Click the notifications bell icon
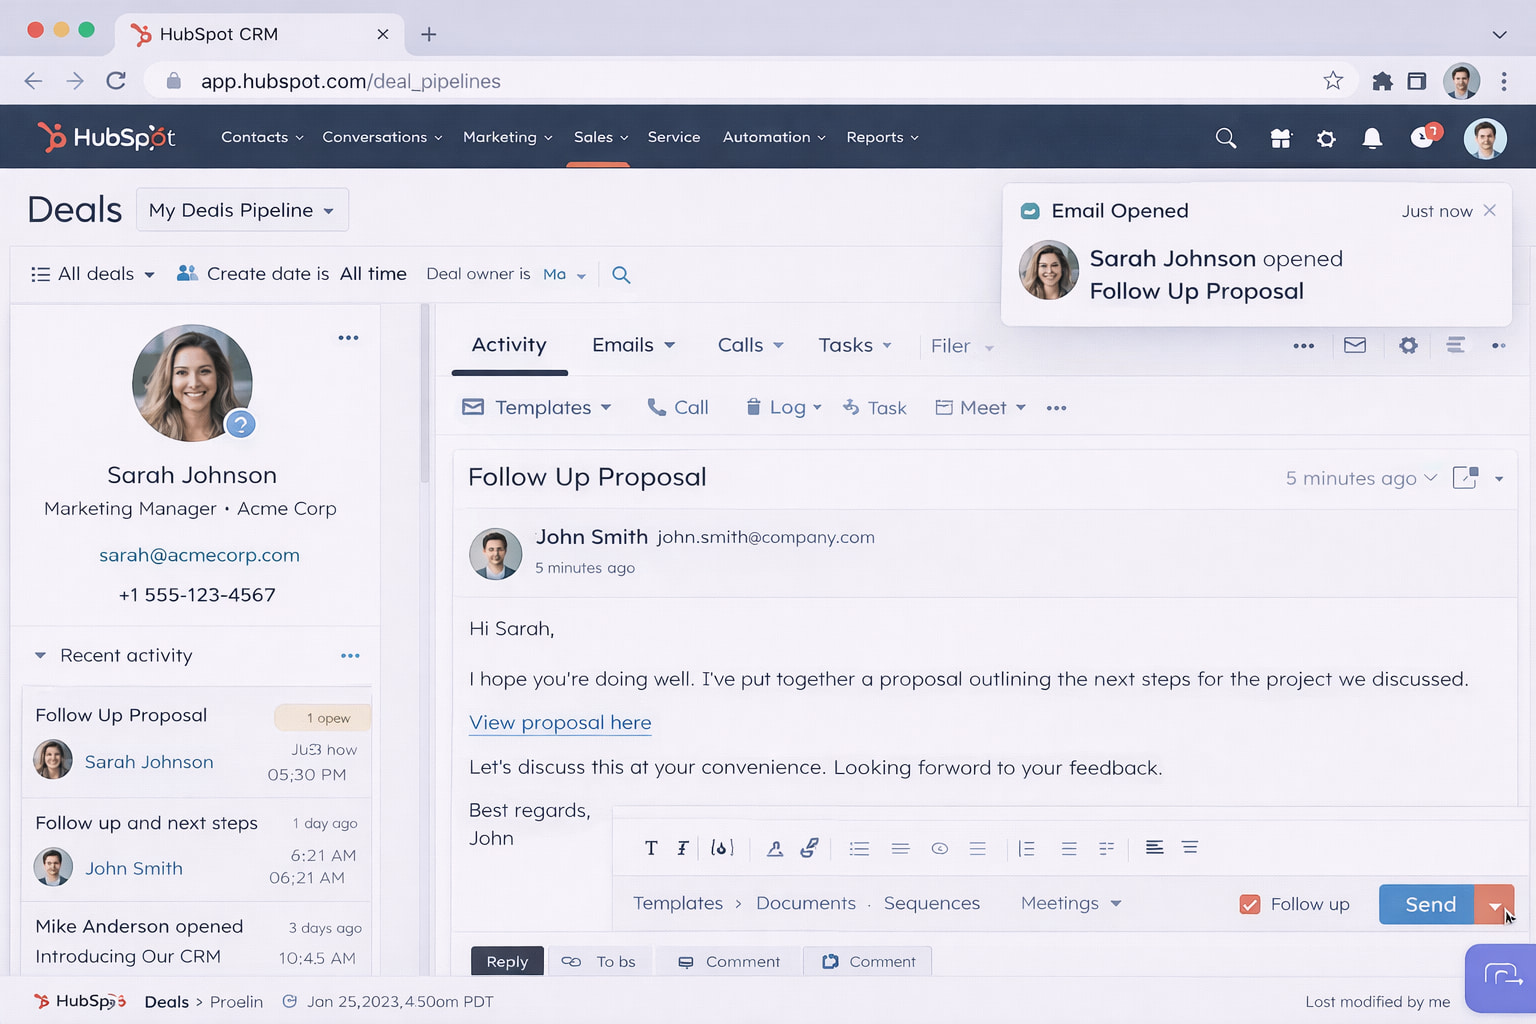Screen dimensions: 1536x1024 click(1372, 138)
